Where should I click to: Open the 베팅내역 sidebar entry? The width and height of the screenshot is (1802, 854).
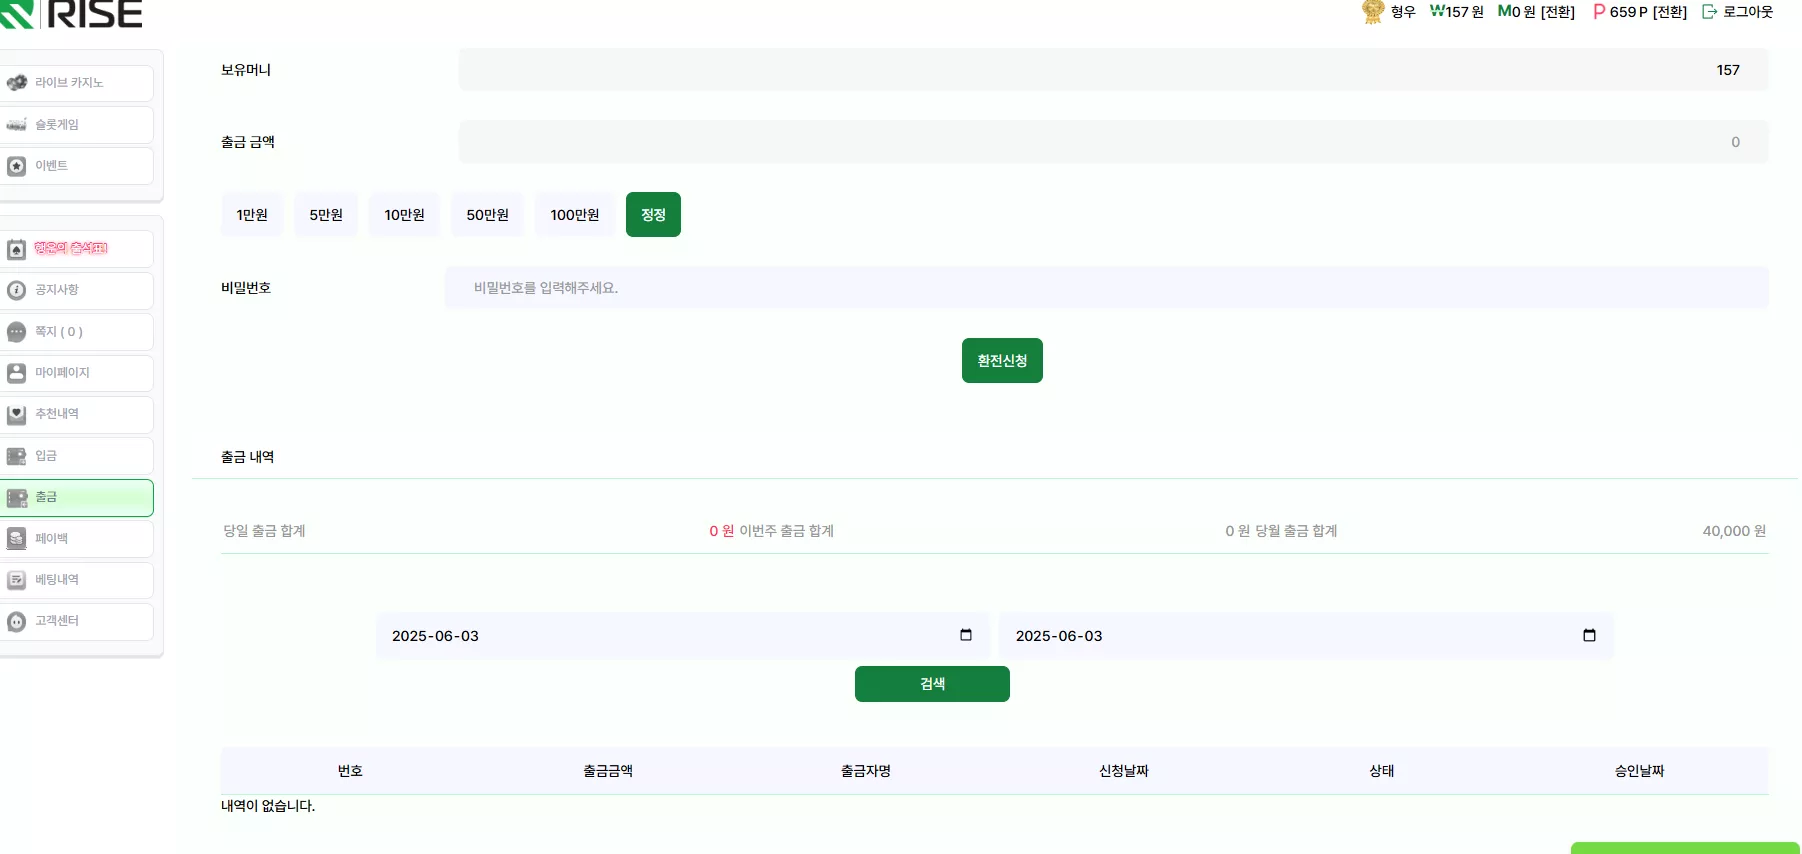77,580
